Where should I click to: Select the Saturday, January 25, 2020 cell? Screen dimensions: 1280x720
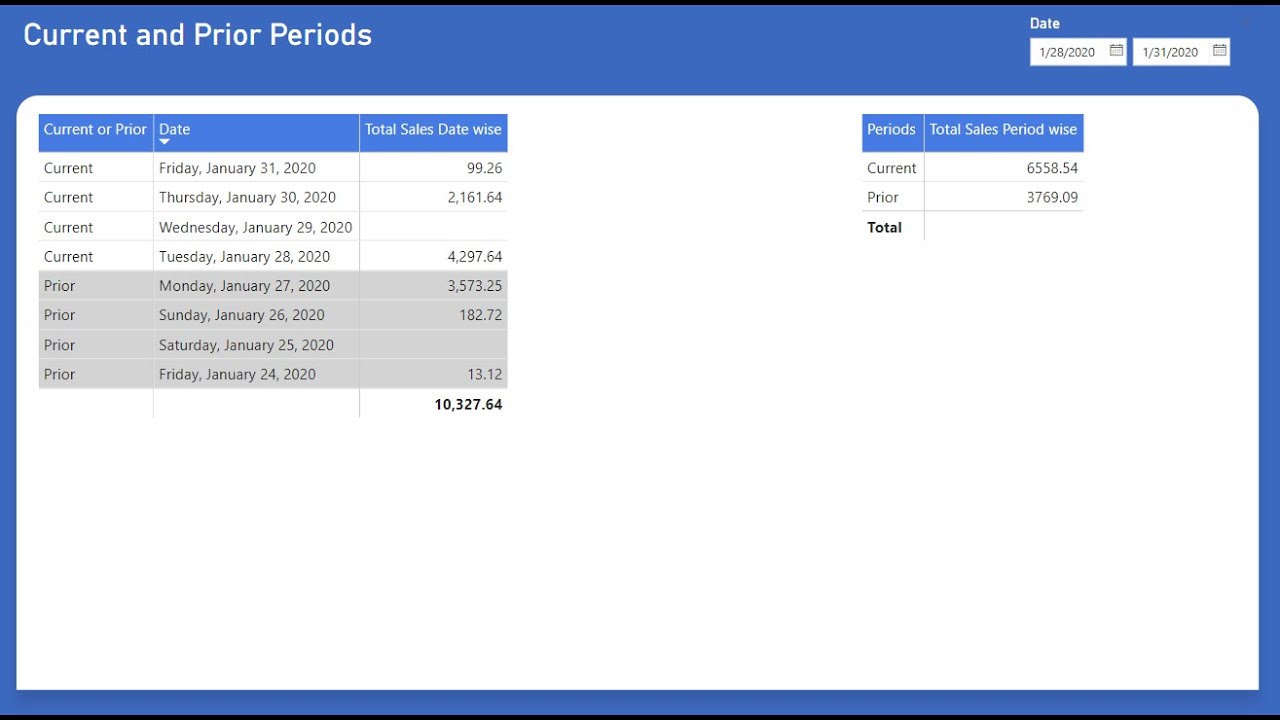pos(257,344)
